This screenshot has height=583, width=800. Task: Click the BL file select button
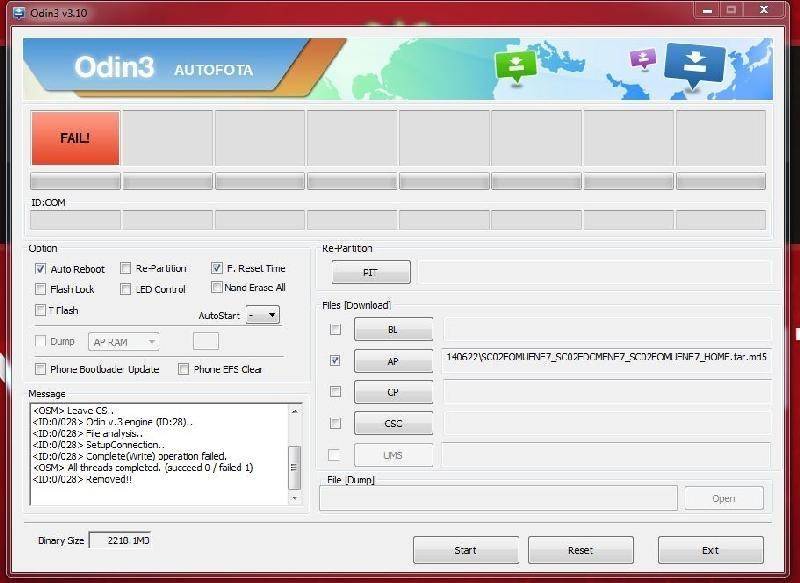coord(393,329)
